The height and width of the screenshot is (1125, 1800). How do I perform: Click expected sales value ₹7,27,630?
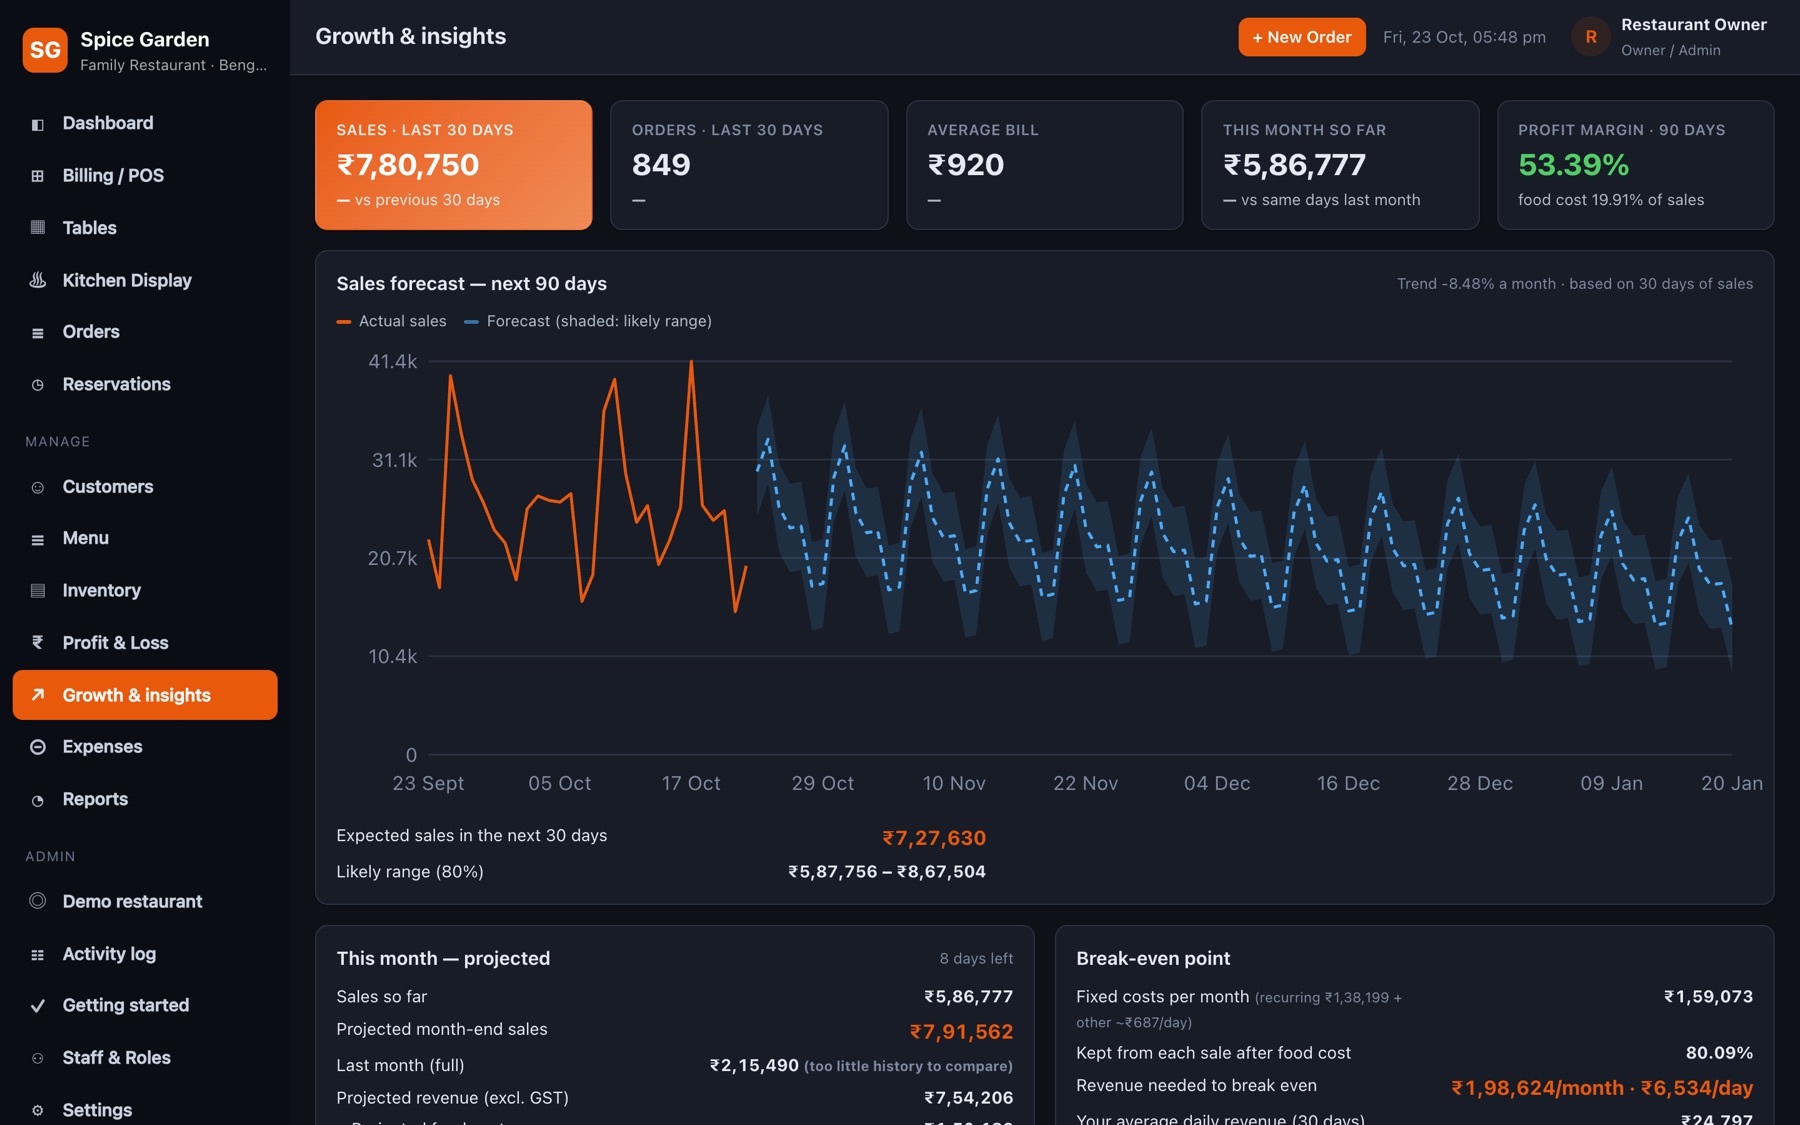tap(934, 838)
